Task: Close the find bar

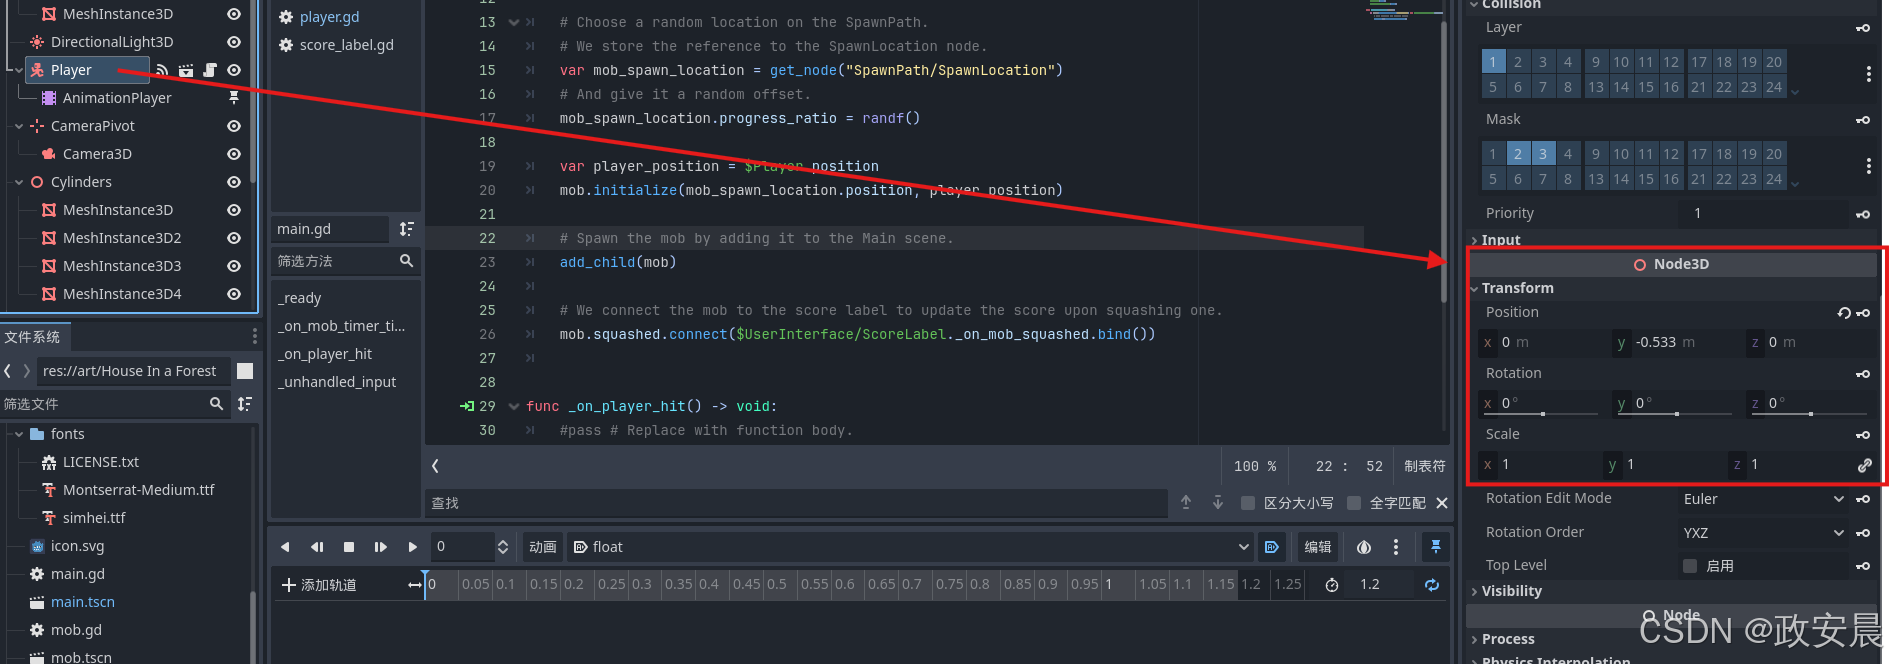Action: point(1442,503)
